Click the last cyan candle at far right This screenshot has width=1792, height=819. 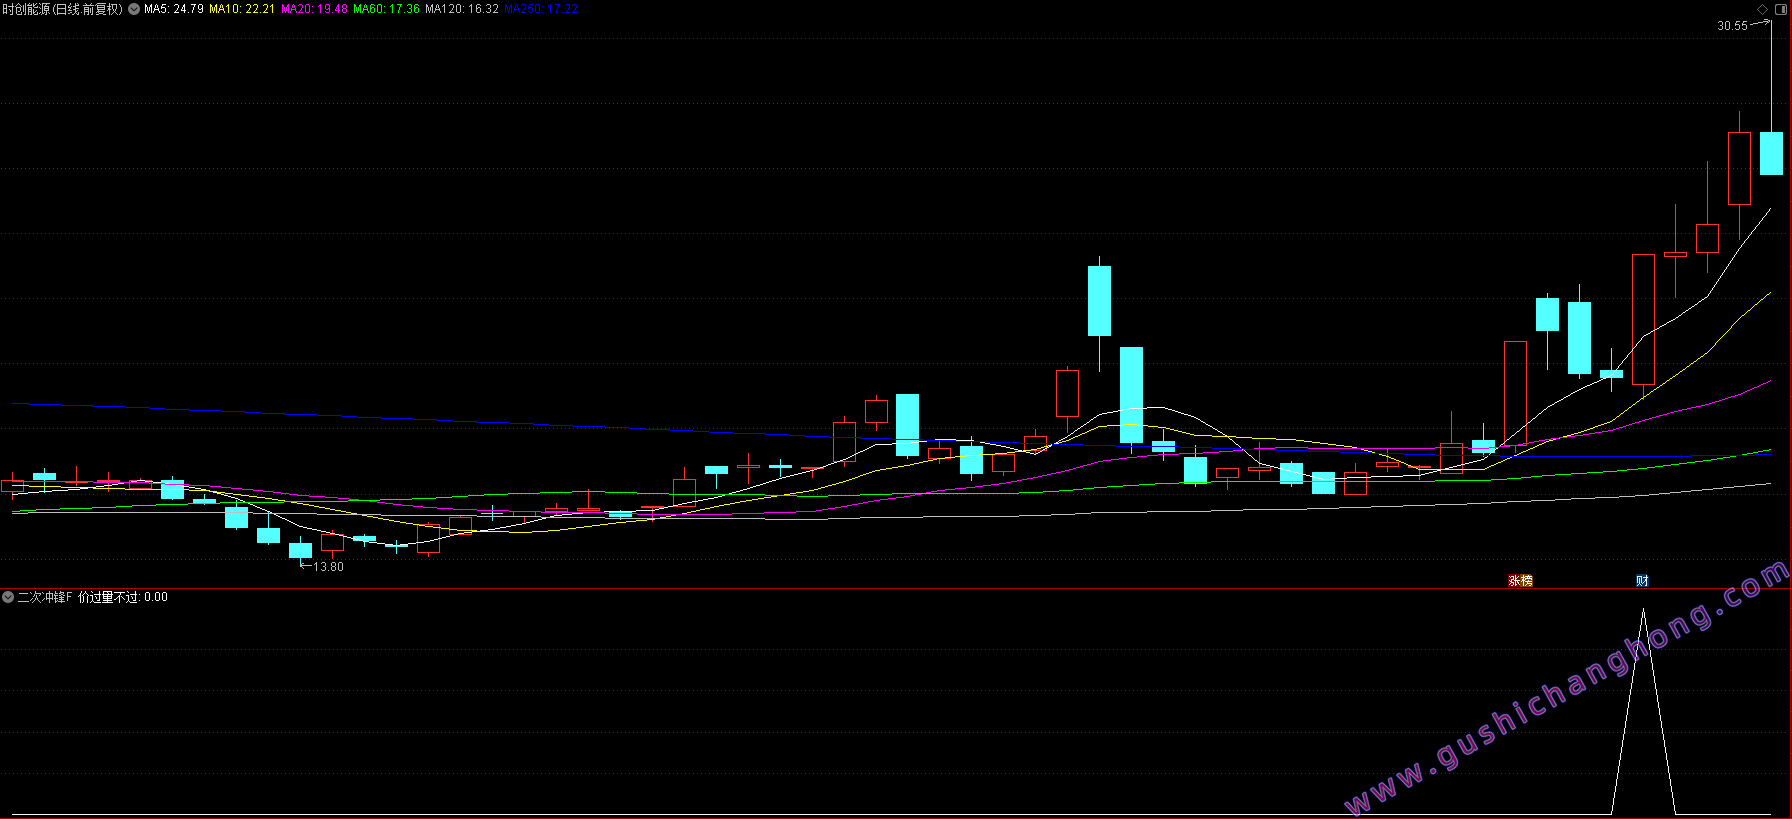(1771, 153)
